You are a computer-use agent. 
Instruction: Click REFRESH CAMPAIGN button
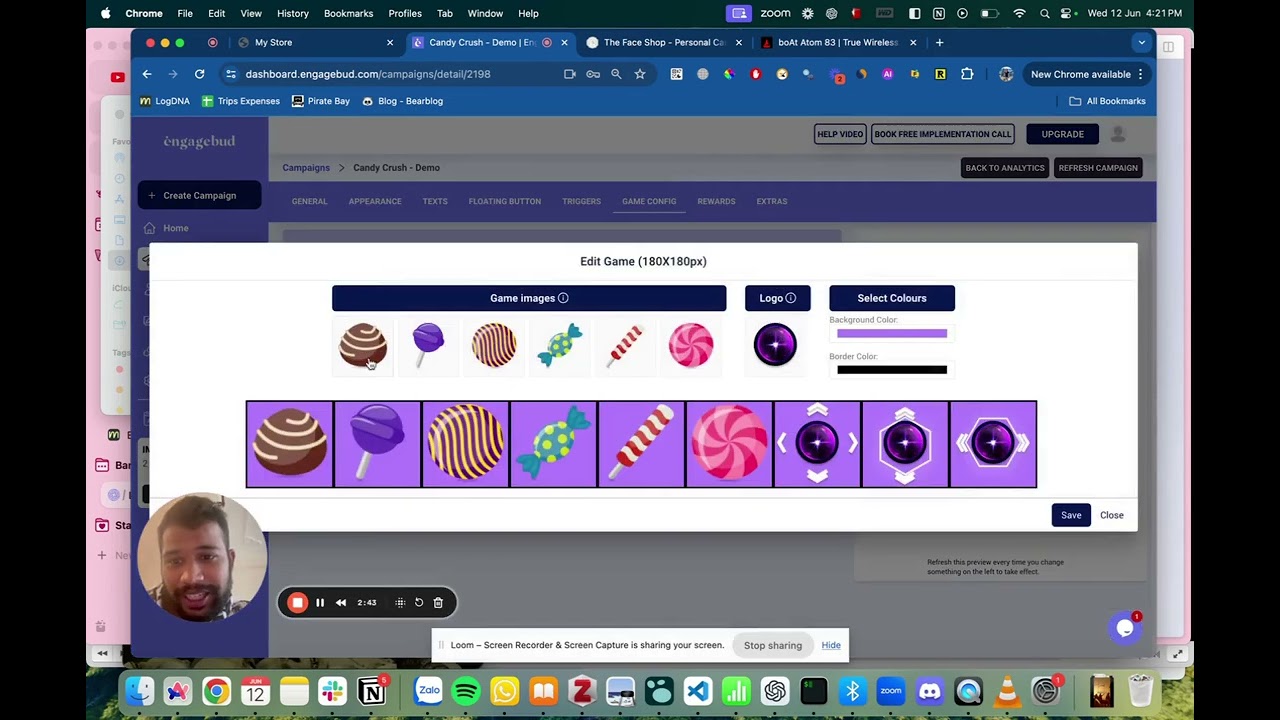point(1098,168)
